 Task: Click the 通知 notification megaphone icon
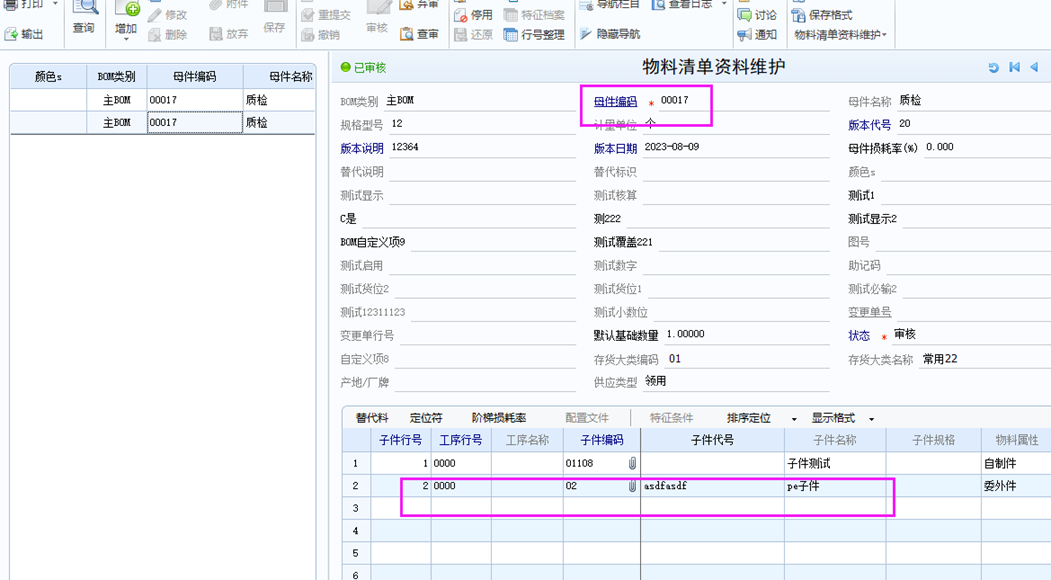click(x=744, y=34)
